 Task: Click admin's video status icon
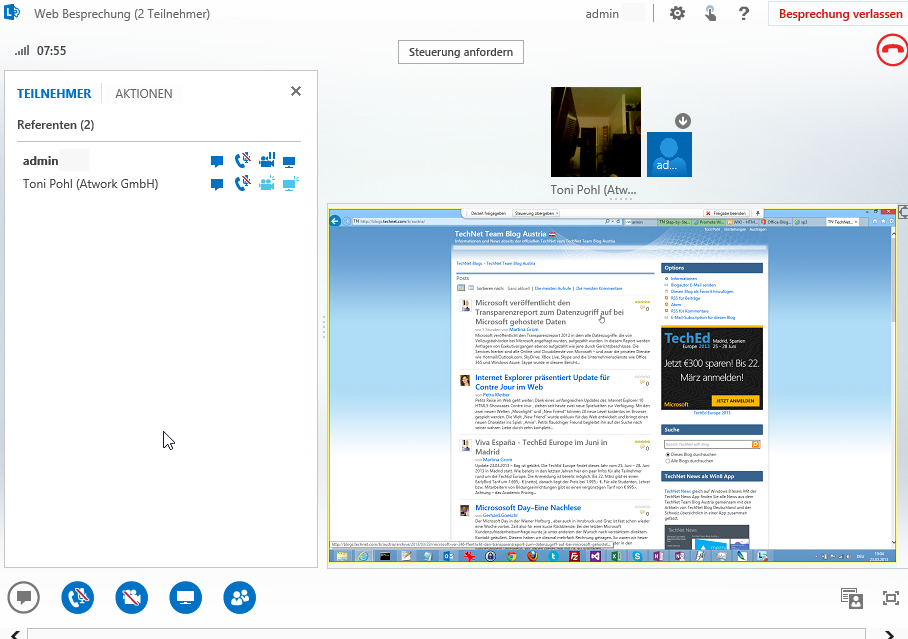(x=267, y=161)
